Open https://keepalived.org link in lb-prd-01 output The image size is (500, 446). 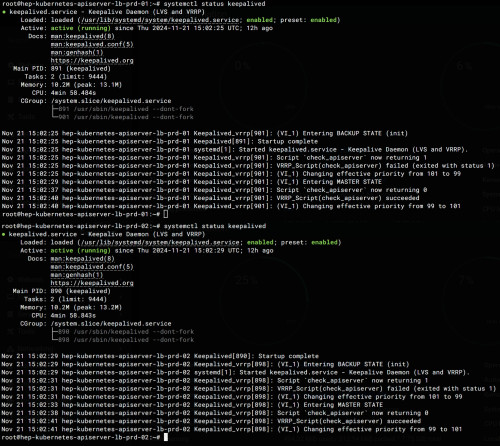[92, 60]
